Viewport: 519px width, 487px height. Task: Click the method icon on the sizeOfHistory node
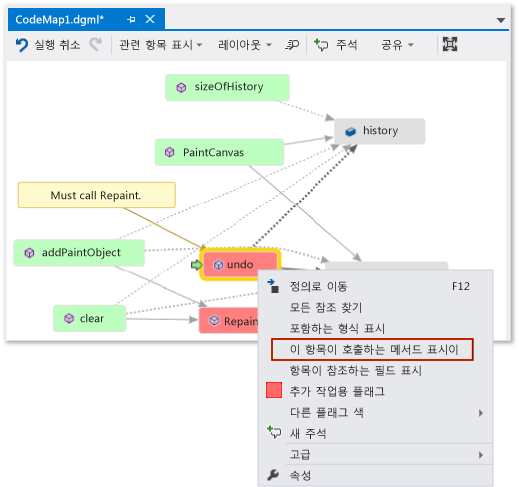[181, 88]
